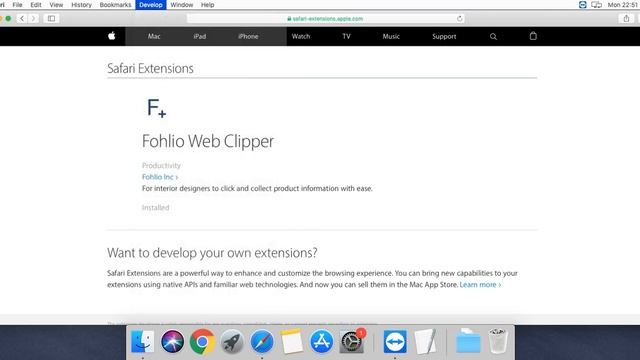Image resolution: width=640 pixels, height=360 pixels.
Task: Open the Window menu
Action: pyautogui.click(x=182, y=5)
